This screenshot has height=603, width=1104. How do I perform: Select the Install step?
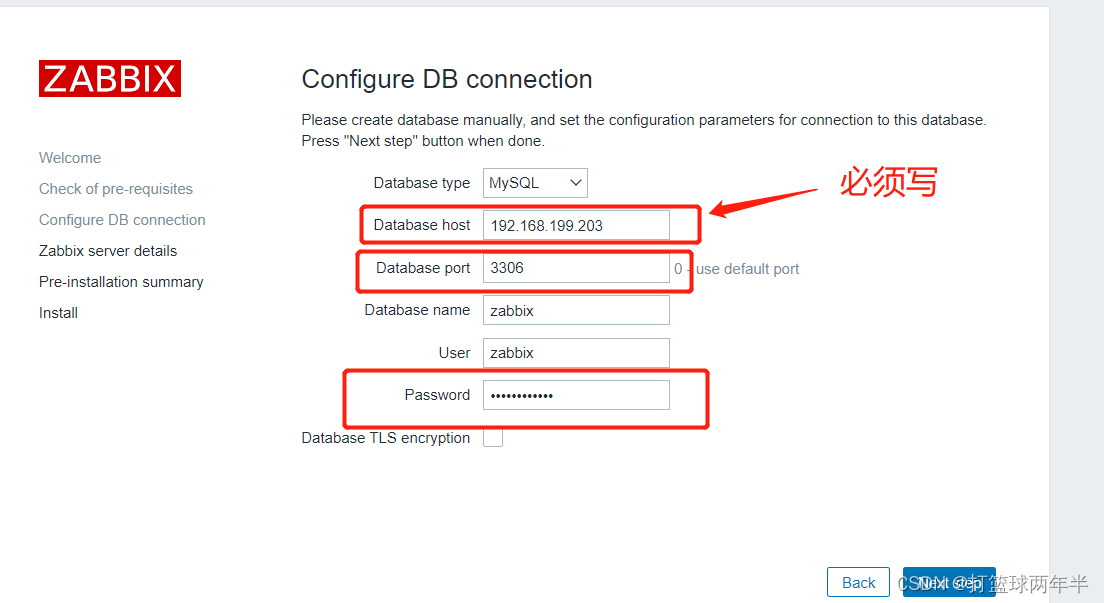pyautogui.click(x=57, y=312)
